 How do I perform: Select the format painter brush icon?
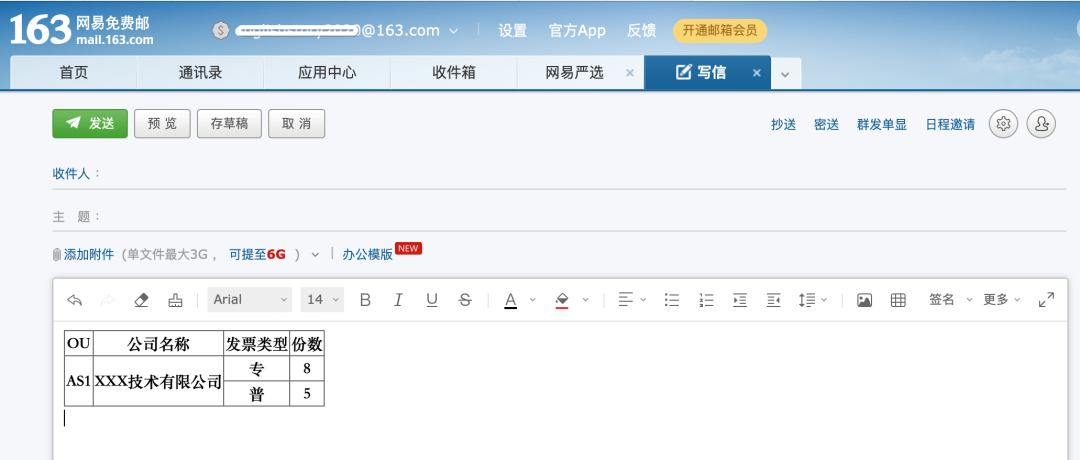coord(175,300)
